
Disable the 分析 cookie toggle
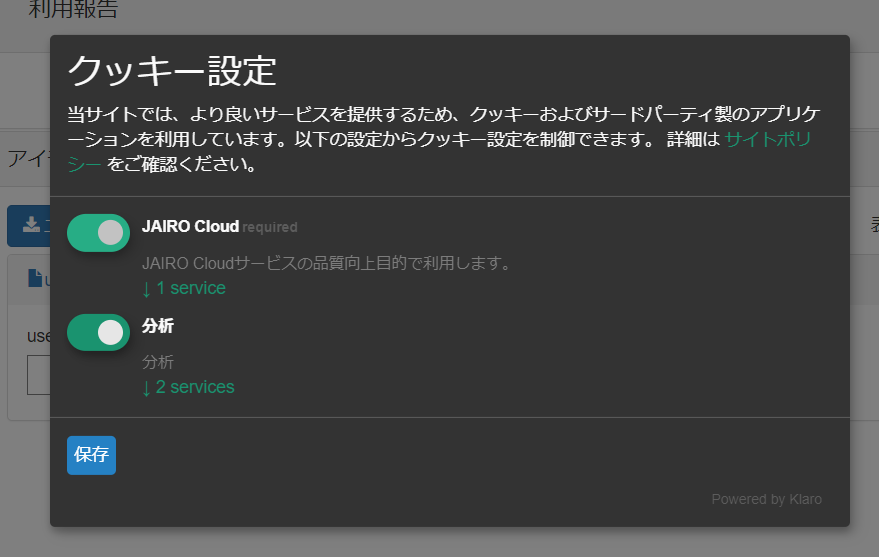[98, 332]
